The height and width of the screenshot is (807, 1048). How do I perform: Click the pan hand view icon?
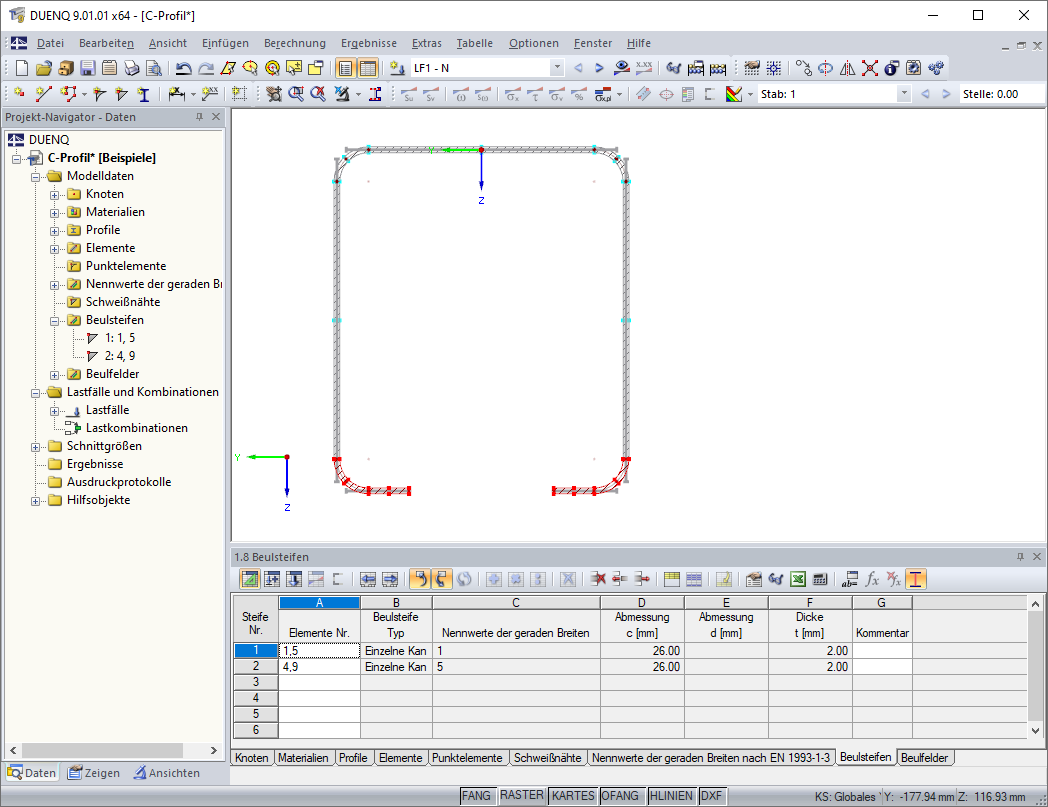pos(273,94)
